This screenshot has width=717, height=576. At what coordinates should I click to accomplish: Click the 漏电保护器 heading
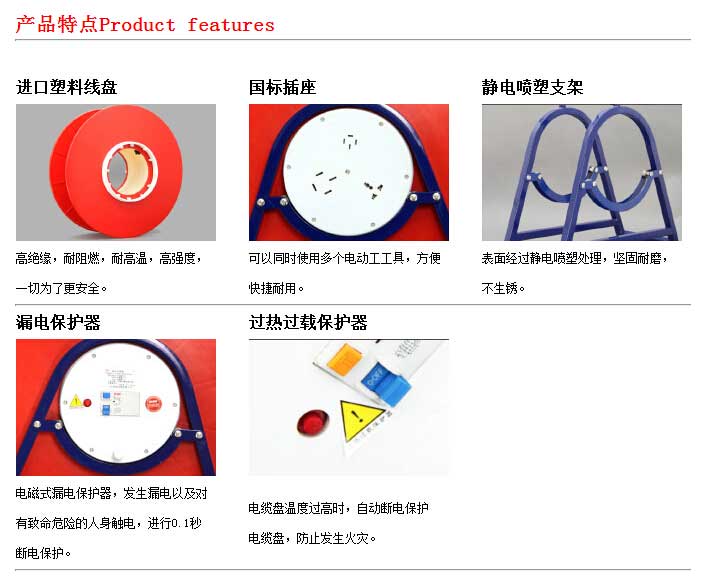click(58, 322)
